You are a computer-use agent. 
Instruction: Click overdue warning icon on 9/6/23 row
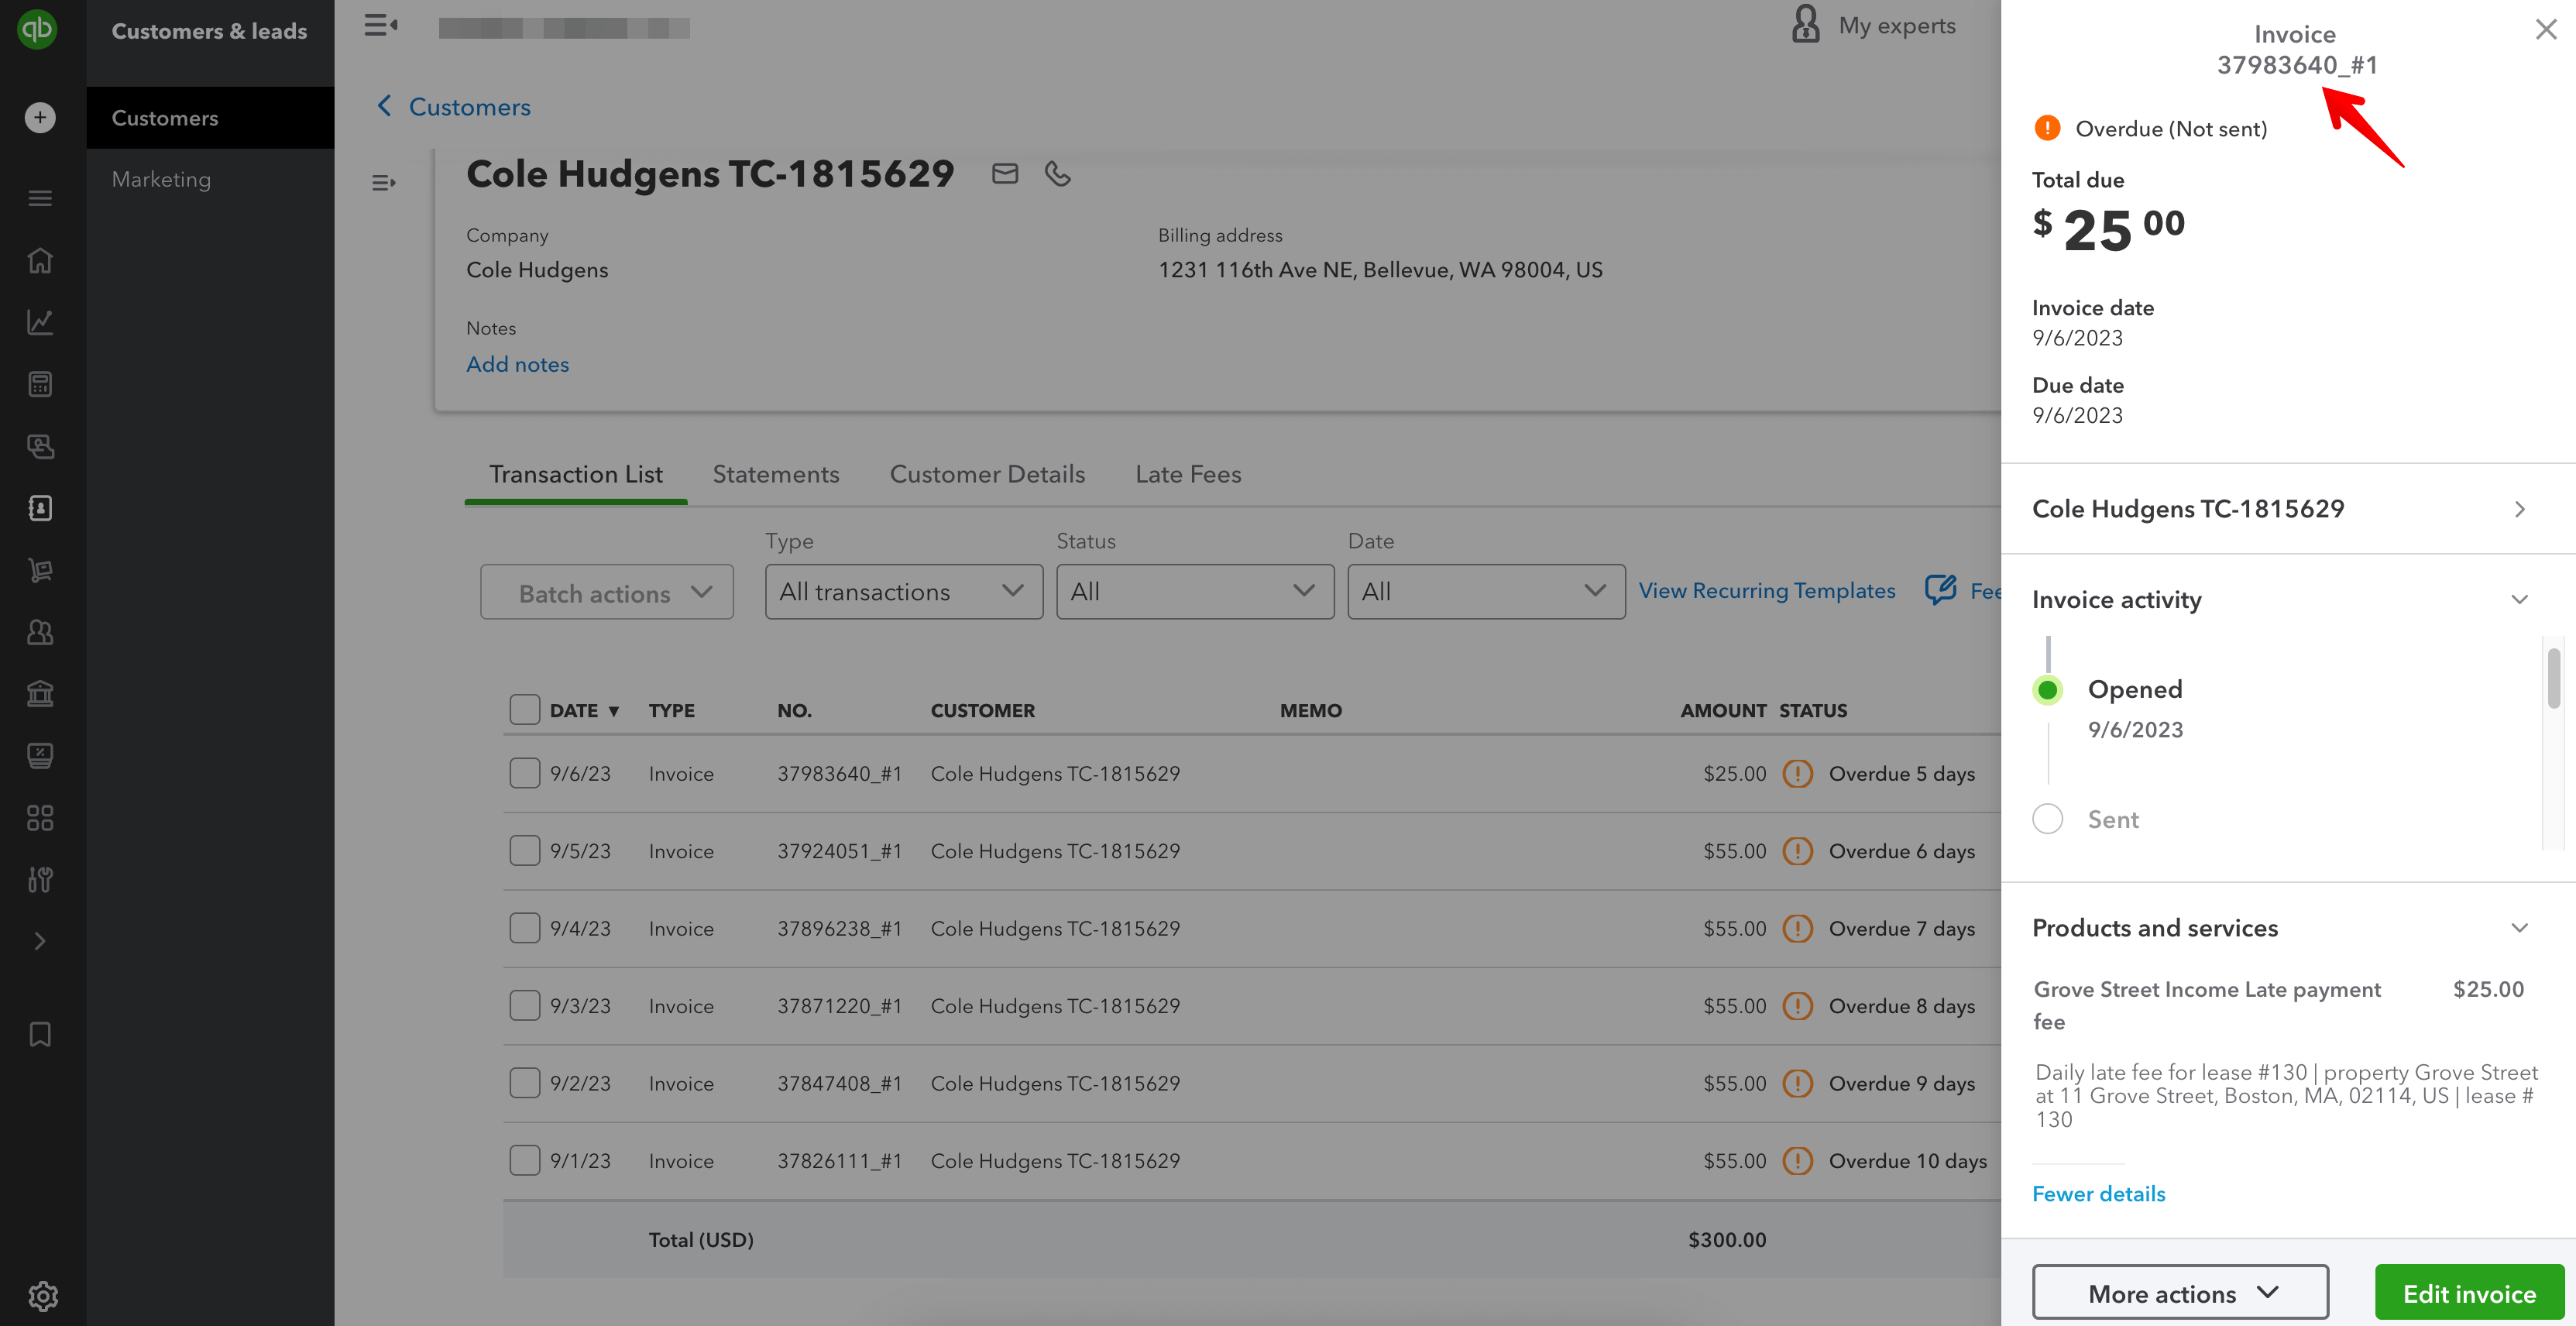click(x=1797, y=773)
